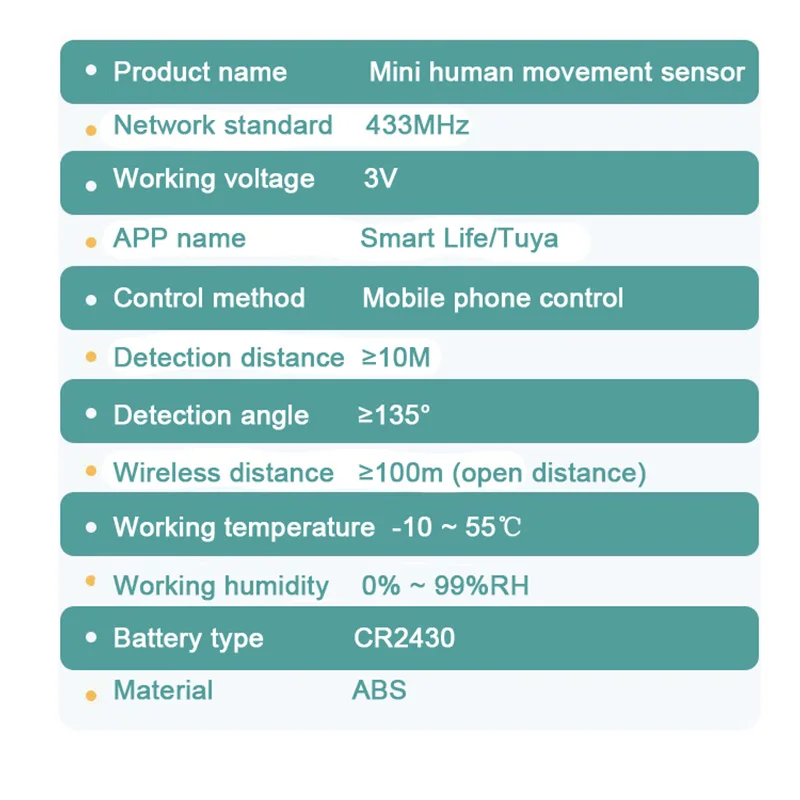Image resolution: width=800 pixels, height=800 pixels.
Task: Click the orange bullet beside Detection distance
Action: pos(92,356)
